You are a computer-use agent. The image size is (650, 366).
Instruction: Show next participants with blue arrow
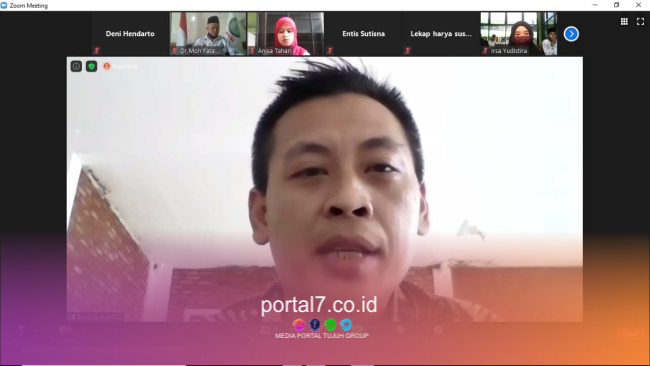tap(571, 34)
